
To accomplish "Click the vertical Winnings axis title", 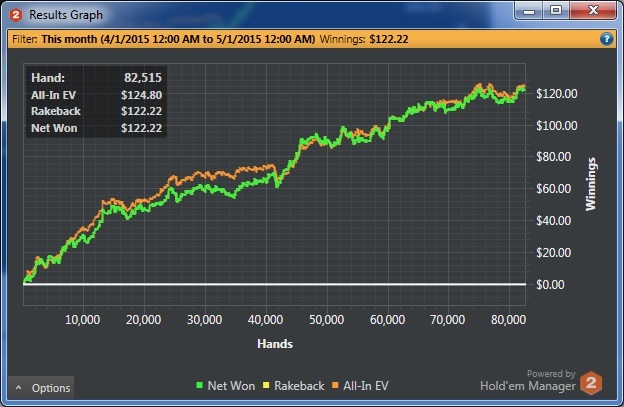I will coord(591,184).
